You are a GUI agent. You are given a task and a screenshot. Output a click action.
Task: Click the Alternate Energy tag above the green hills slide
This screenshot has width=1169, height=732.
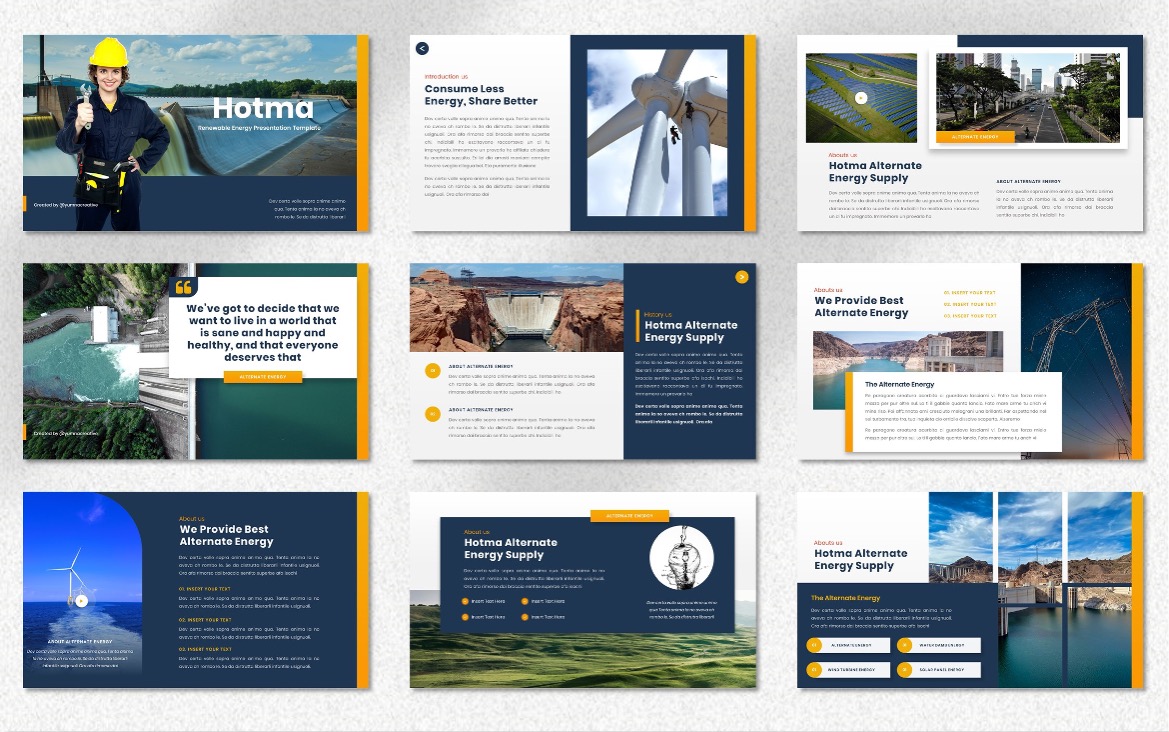(629, 516)
